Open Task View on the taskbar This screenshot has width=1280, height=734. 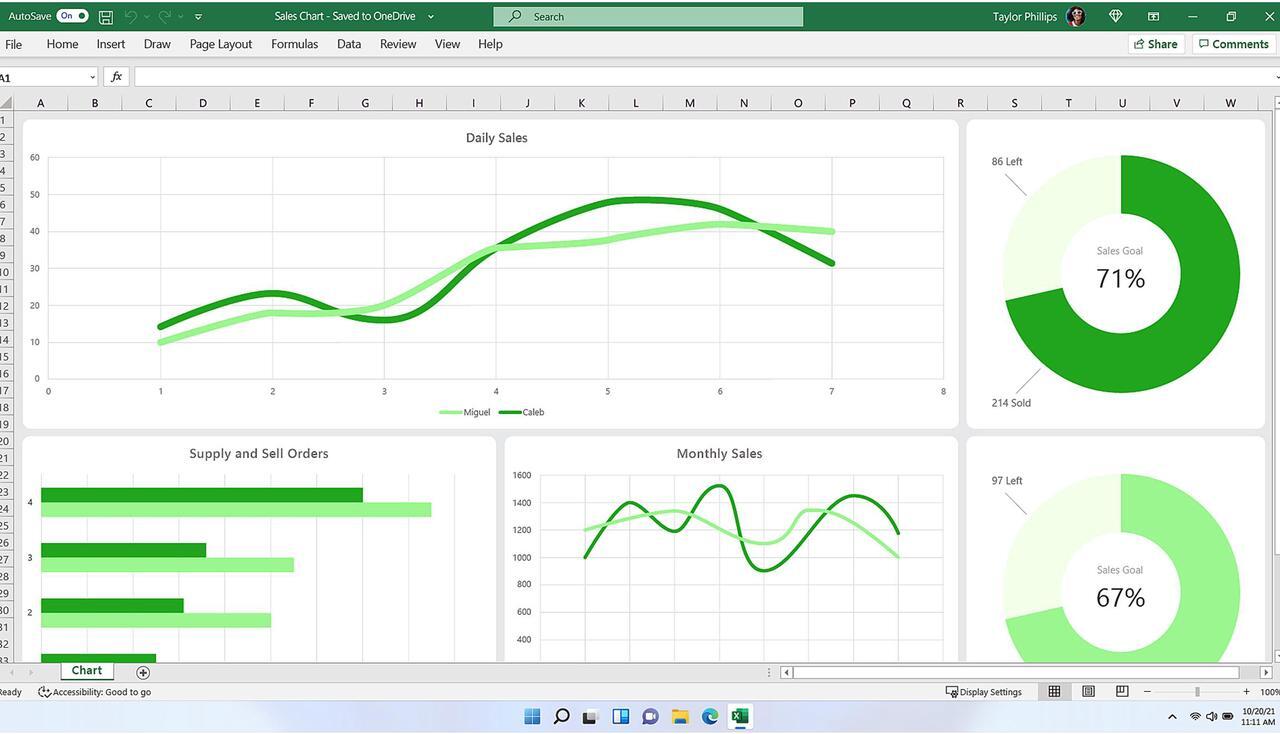(591, 716)
